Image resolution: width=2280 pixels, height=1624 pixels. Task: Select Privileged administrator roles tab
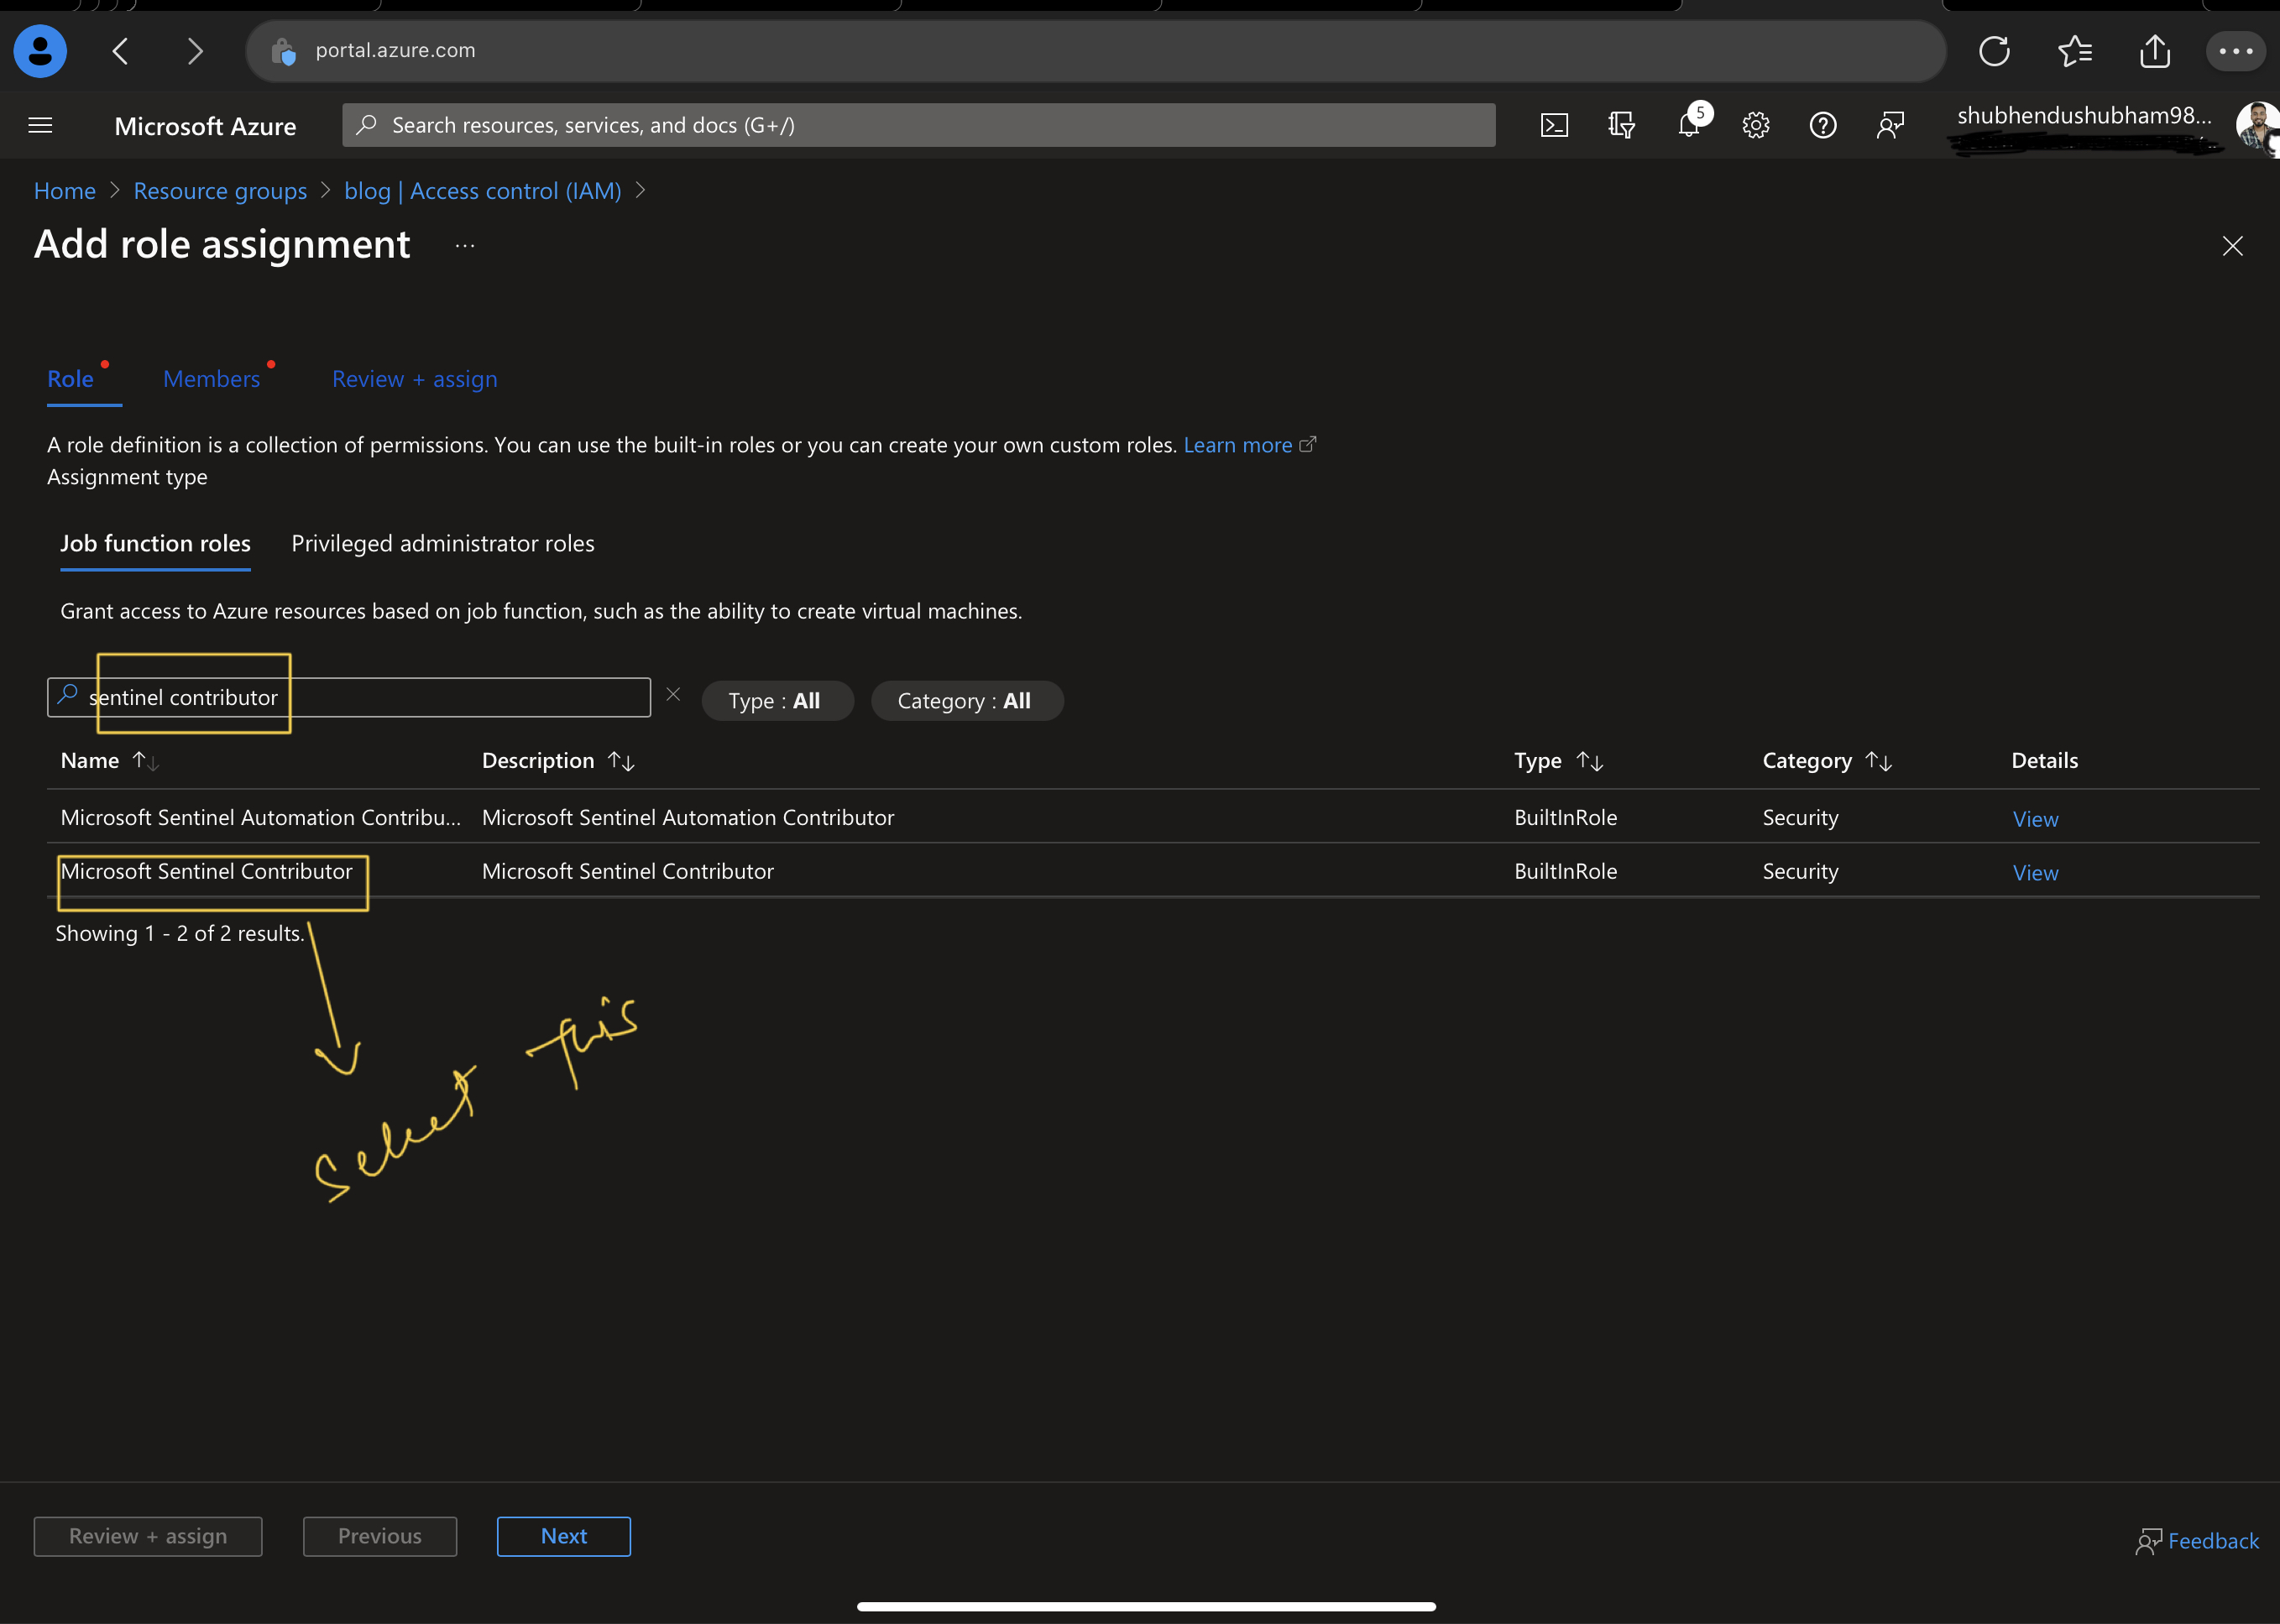click(442, 543)
